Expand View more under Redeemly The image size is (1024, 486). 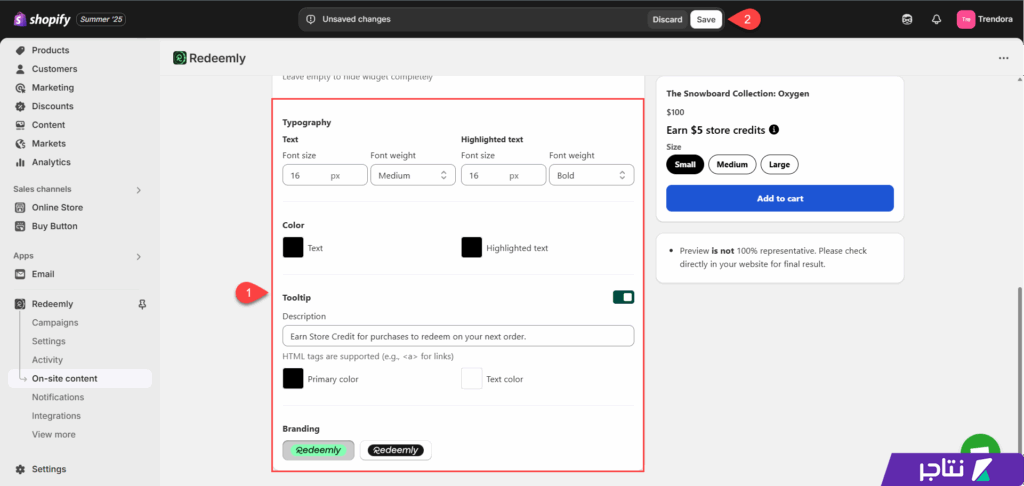pyautogui.click(x=54, y=434)
